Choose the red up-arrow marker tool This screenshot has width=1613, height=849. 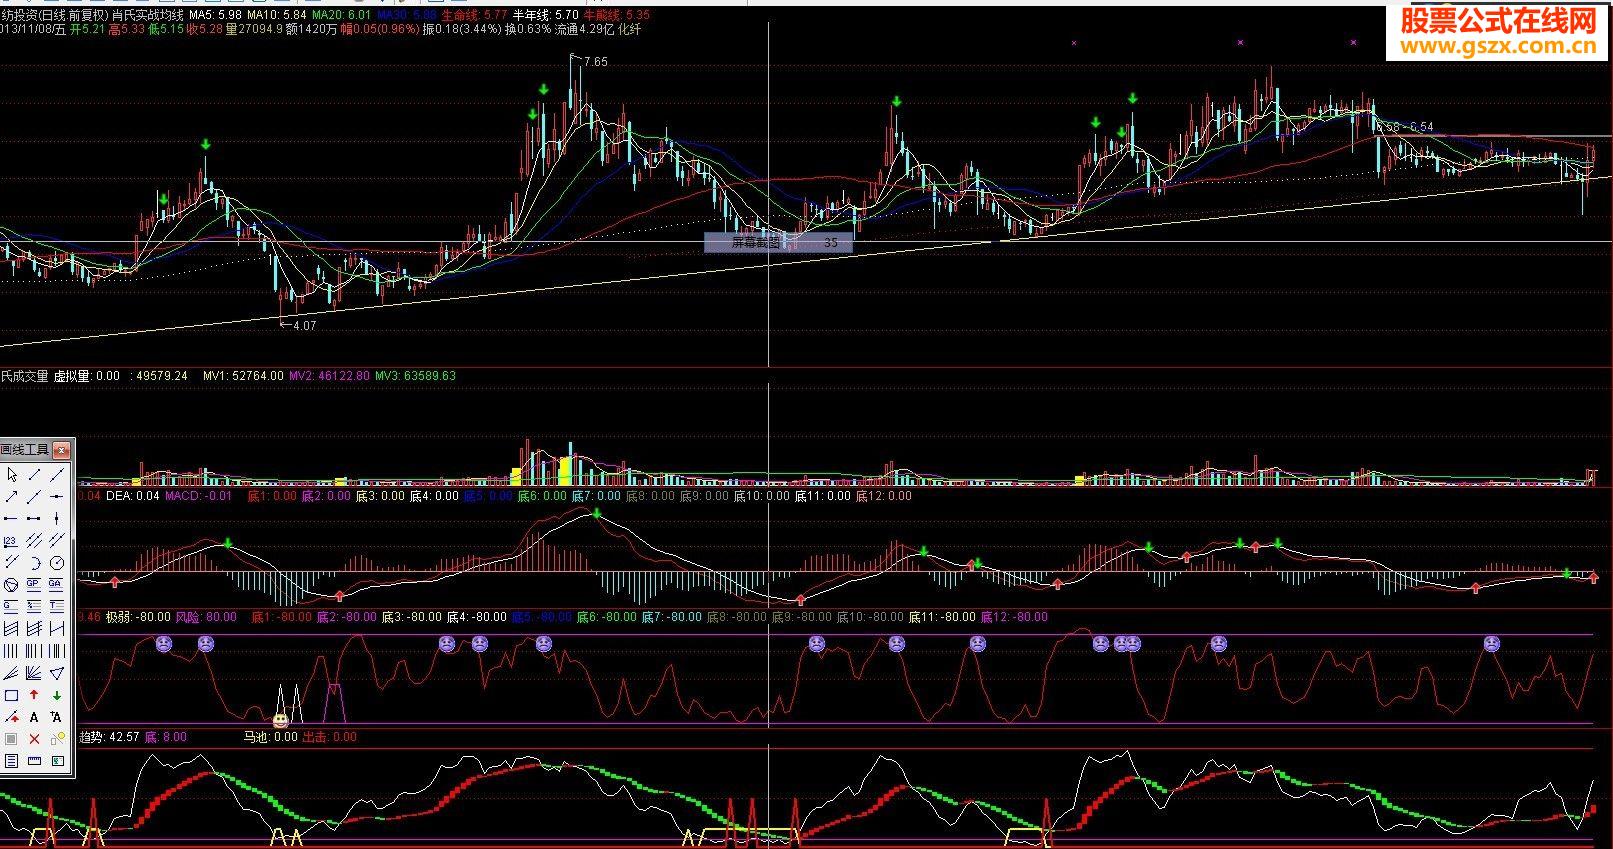pyautogui.click(x=34, y=694)
